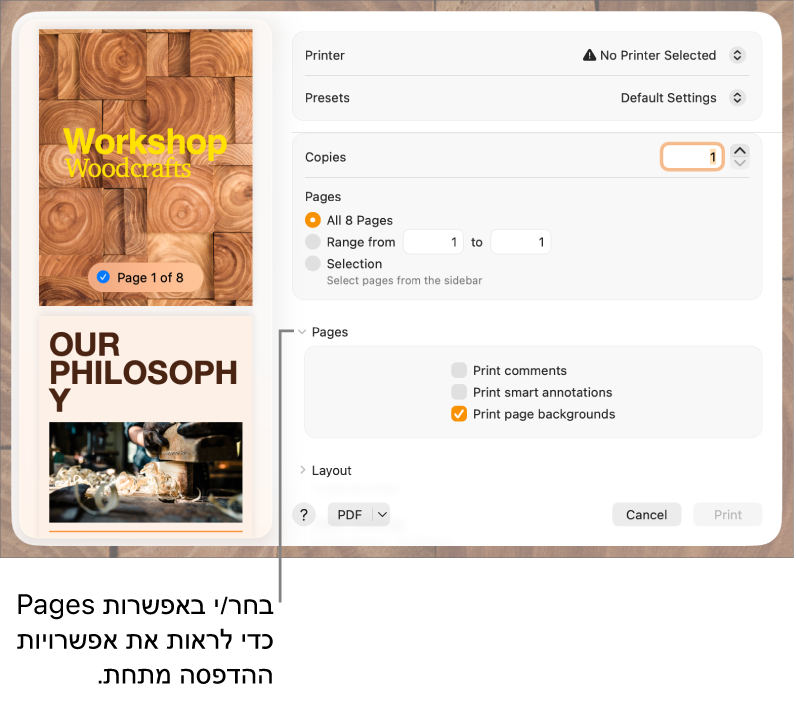This screenshot has width=796, height=702.
Task: Enable Print smart annotations checkbox
Action: [x=459, y=392]
